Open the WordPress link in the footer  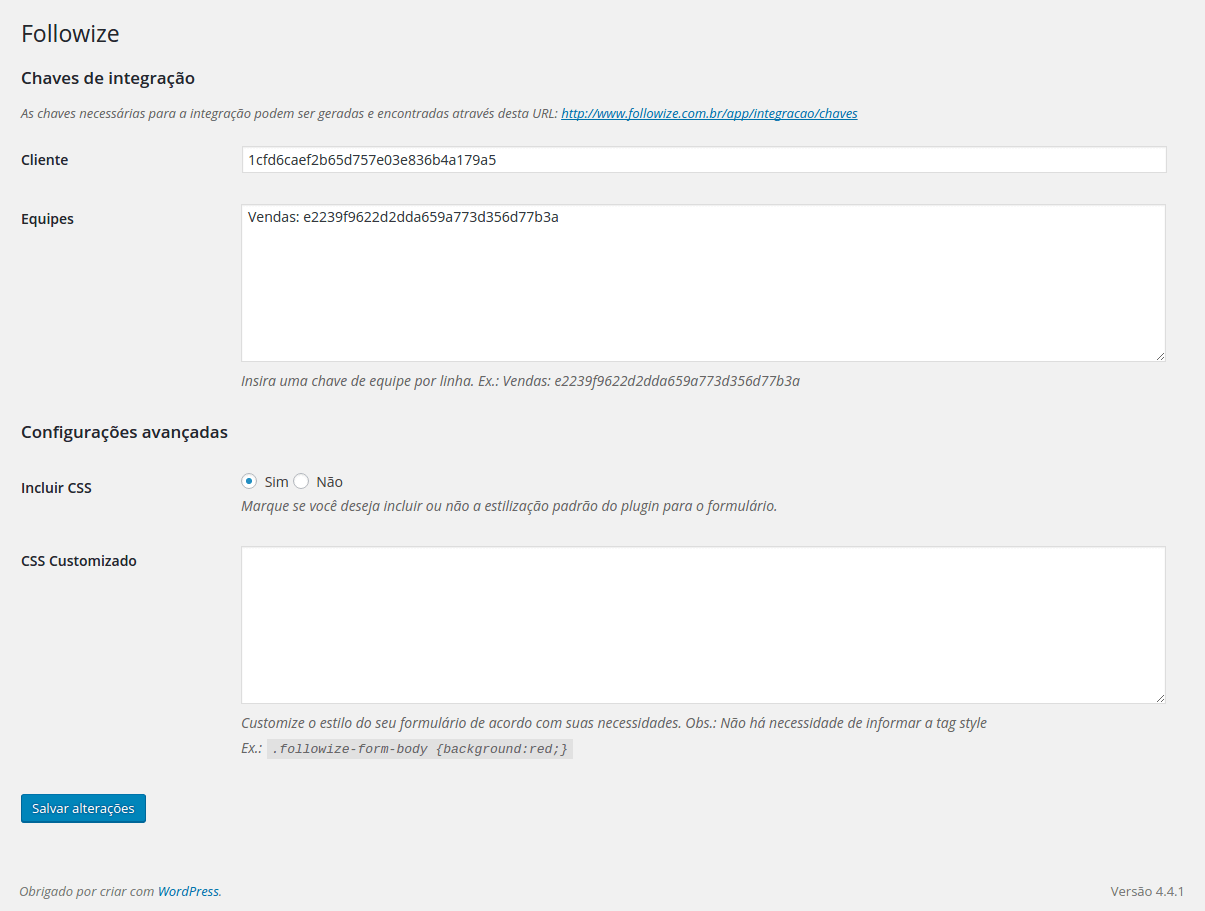tap(188, 891)
